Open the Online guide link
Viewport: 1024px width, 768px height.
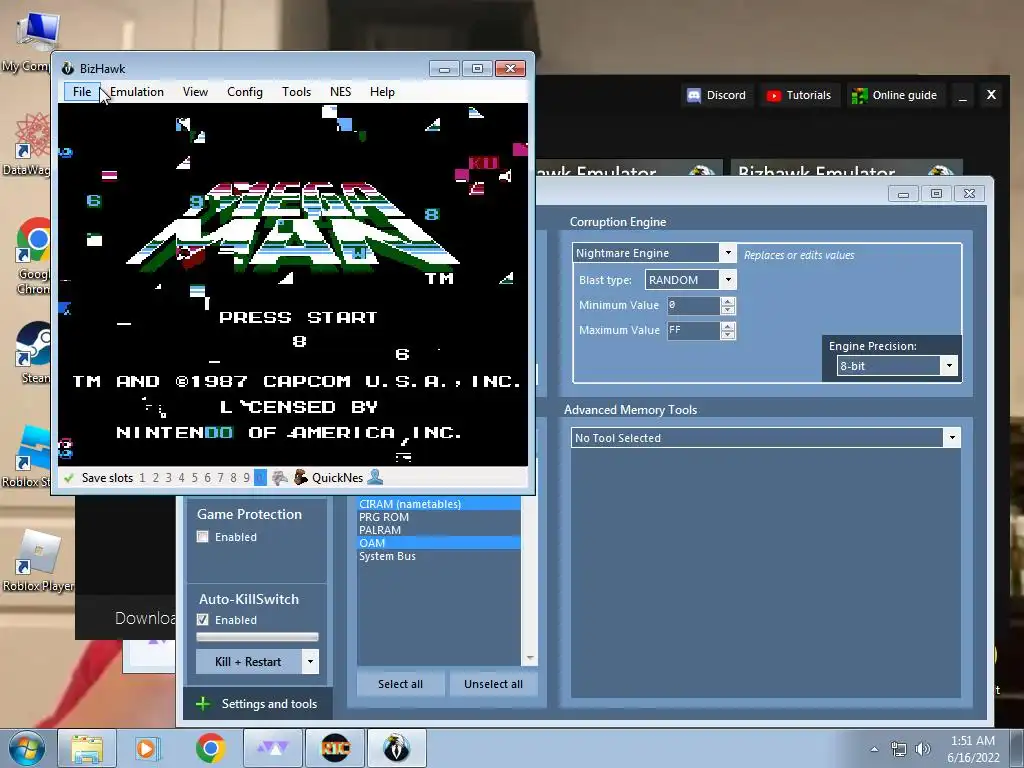(x=895, y=95)
